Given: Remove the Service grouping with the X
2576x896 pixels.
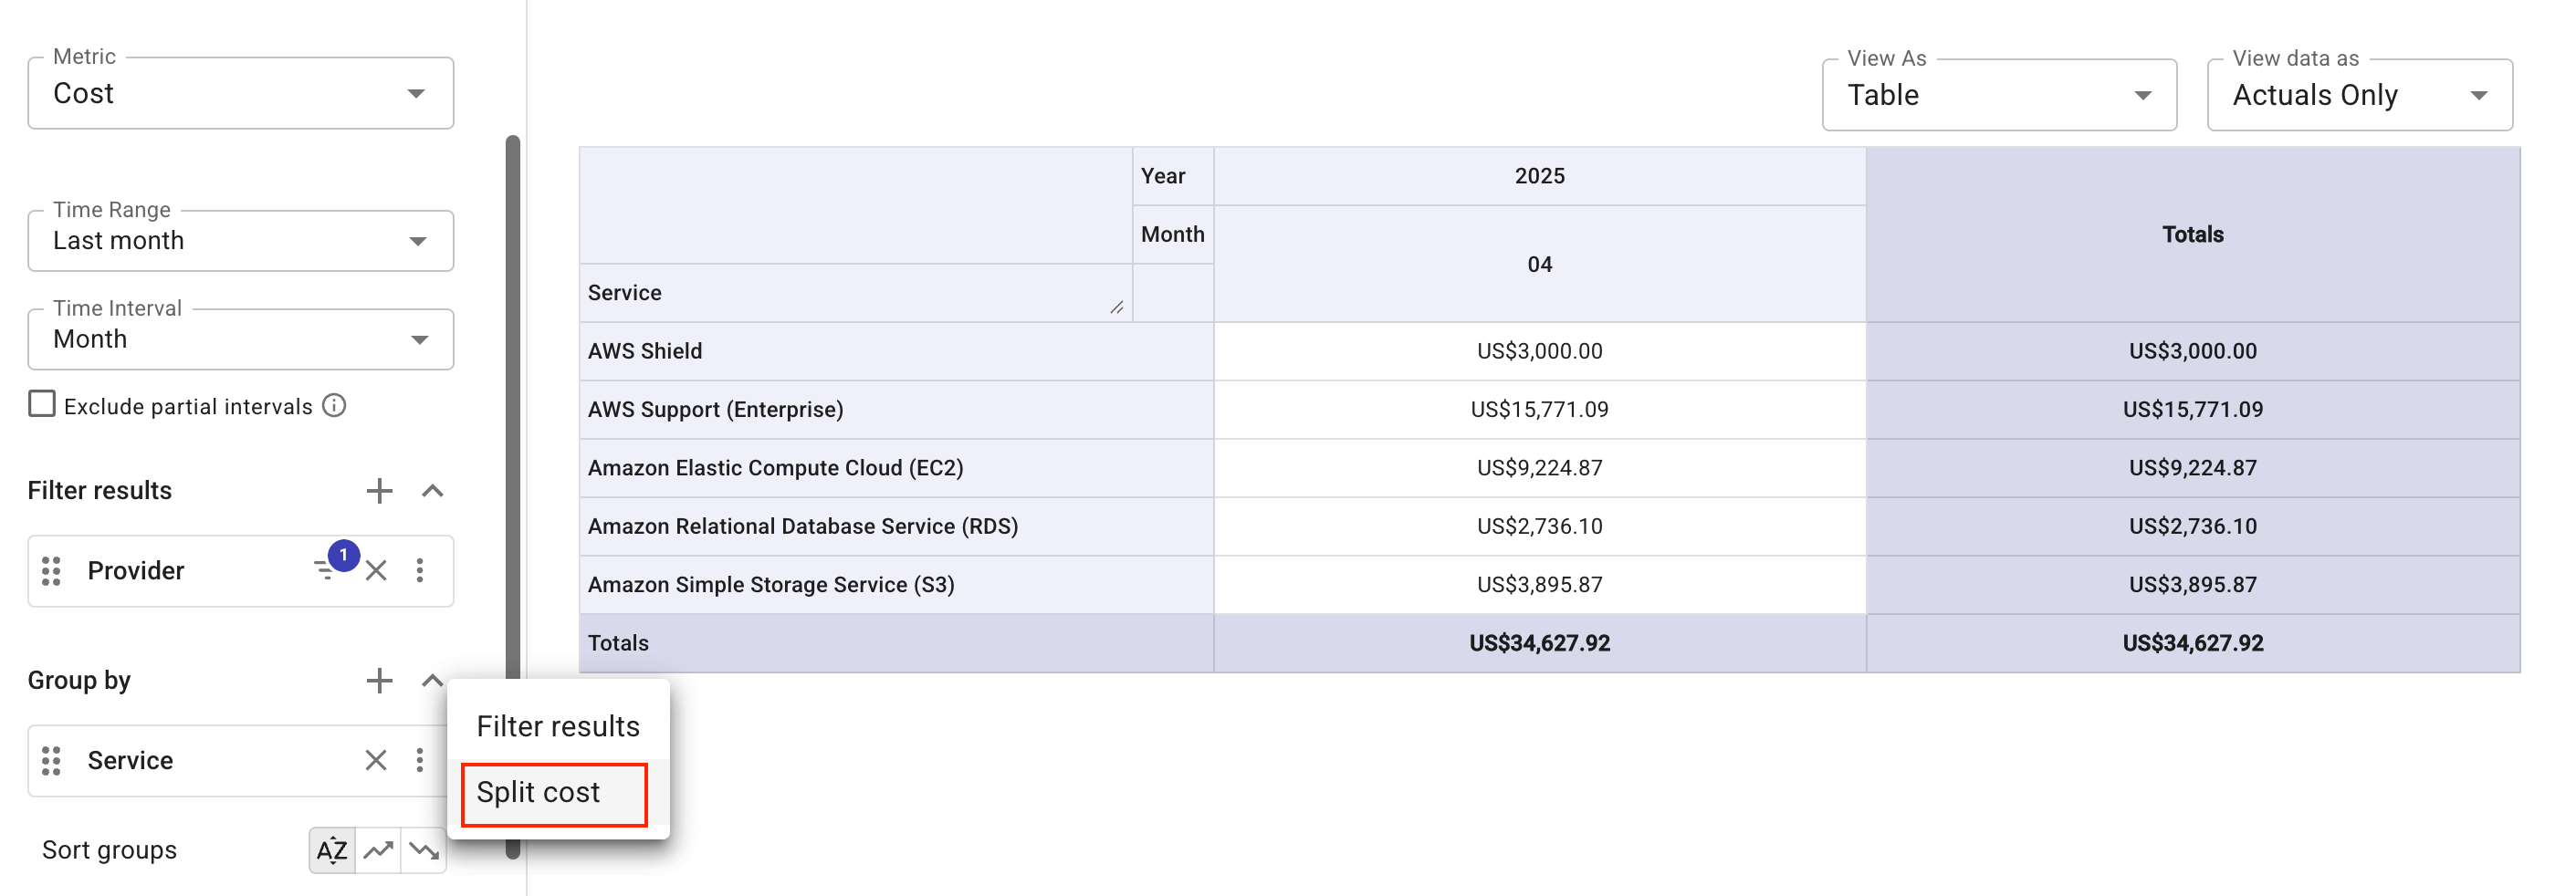Looking at the screenshot, I should point(376,760).
